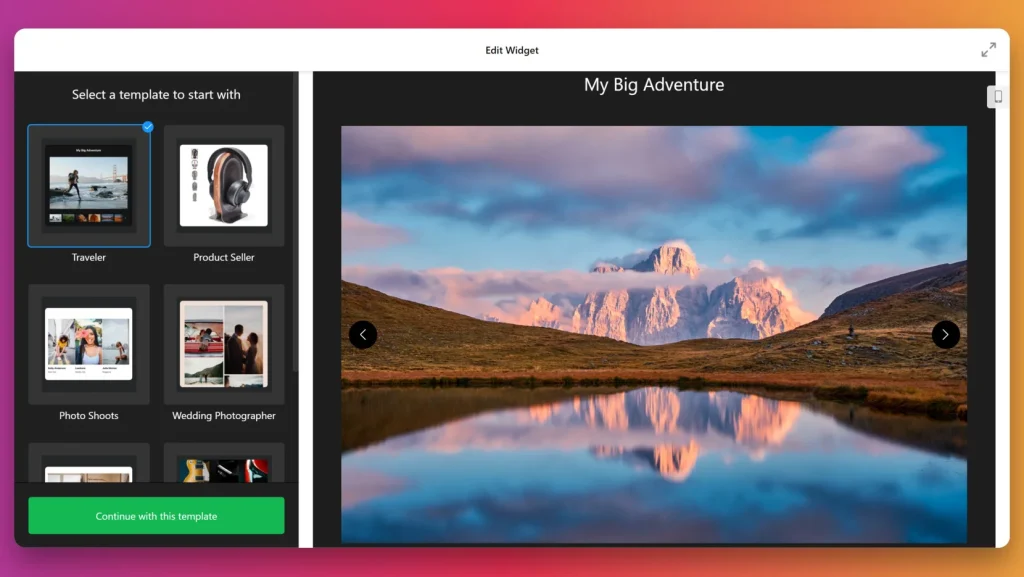Click the blue checkmark on Traveler template
This screenshot has height=577, width=1024.
point(148,127)
